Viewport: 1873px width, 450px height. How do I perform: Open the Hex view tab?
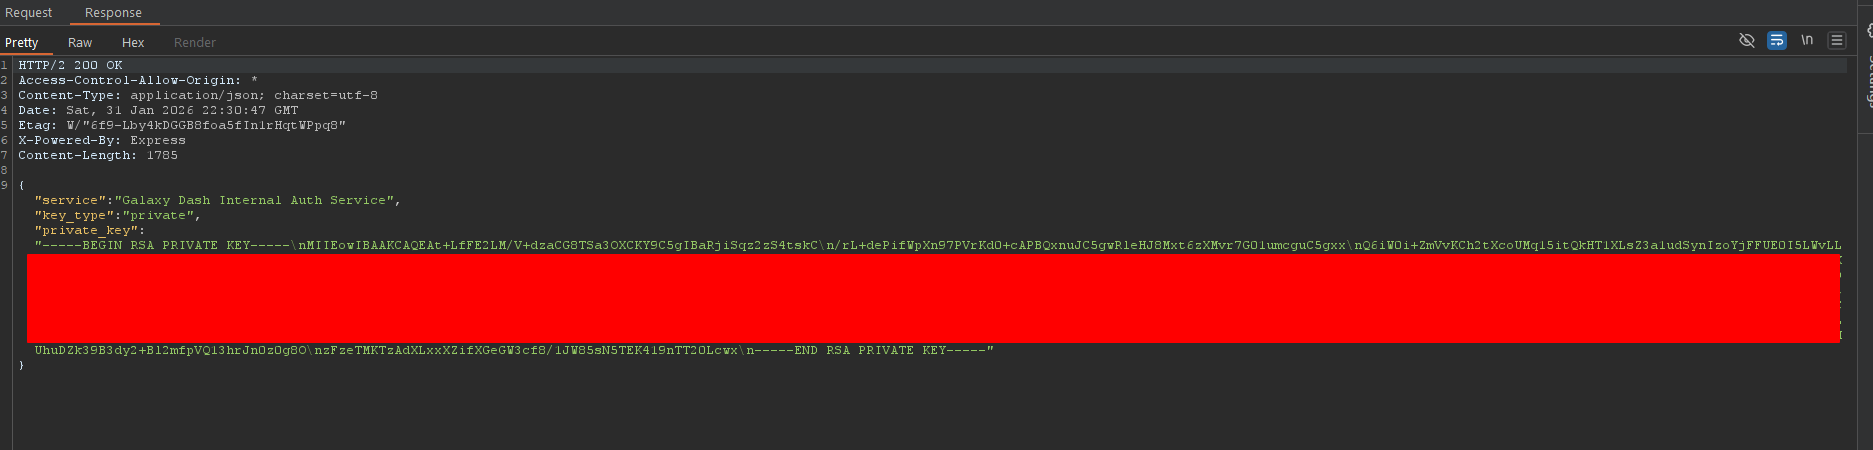point(133,42)
